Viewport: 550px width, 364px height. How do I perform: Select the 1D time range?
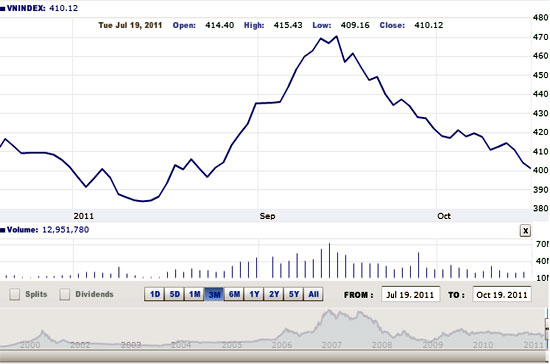tap(154, 294)
